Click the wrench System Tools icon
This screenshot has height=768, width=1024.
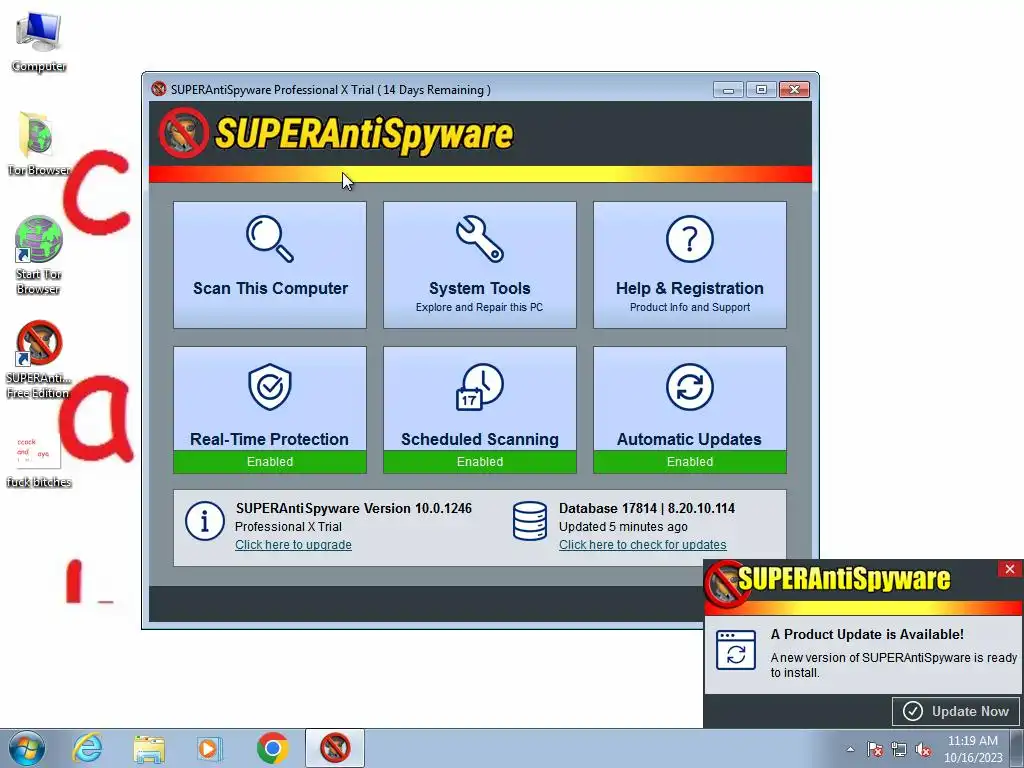click(479, 239)
